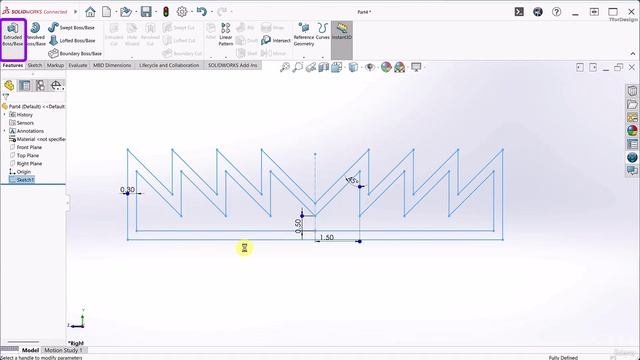Choose Boundary Boss/Base feature
Viewport: 640px width, 360px height.
coord(75,53)
